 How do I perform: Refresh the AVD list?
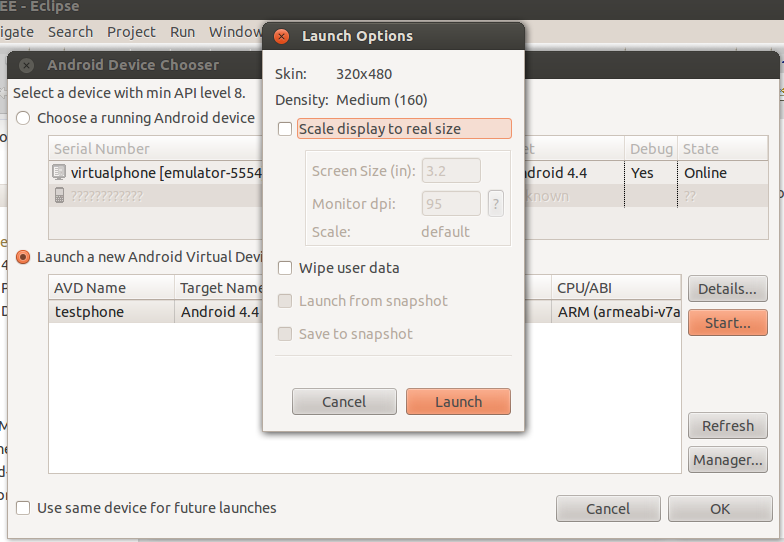tap(728, 426)
